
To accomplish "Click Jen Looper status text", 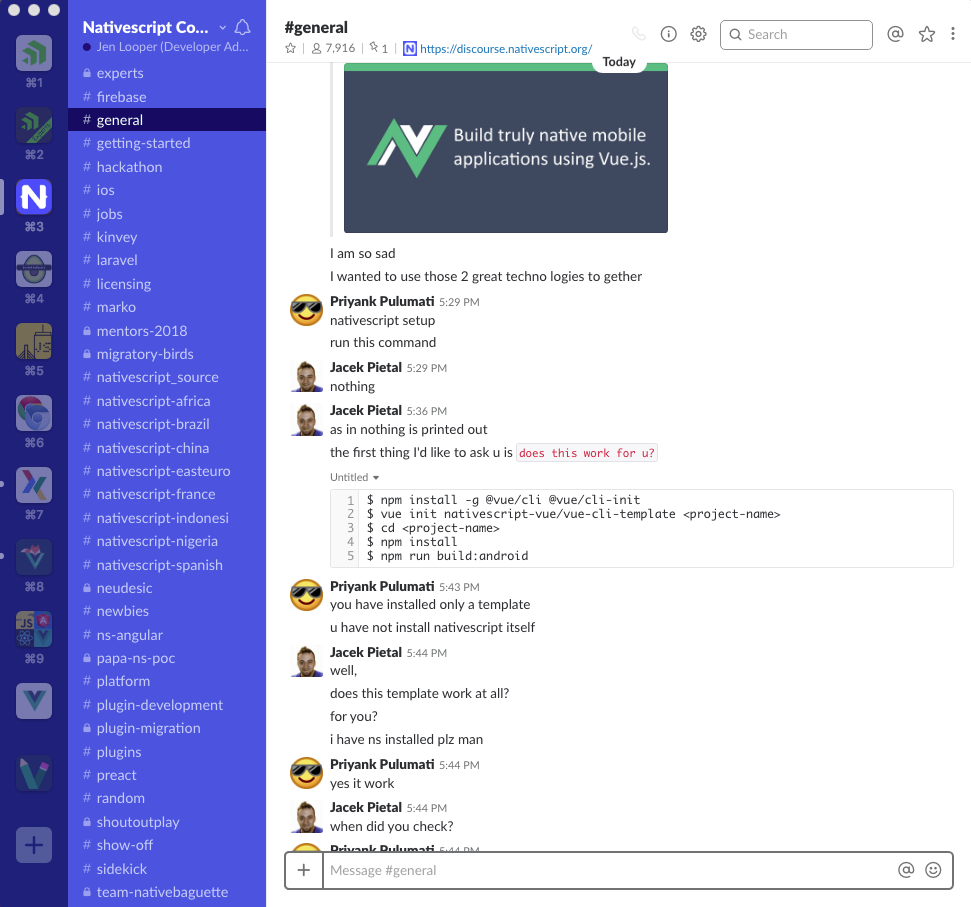I will (172, 47).
